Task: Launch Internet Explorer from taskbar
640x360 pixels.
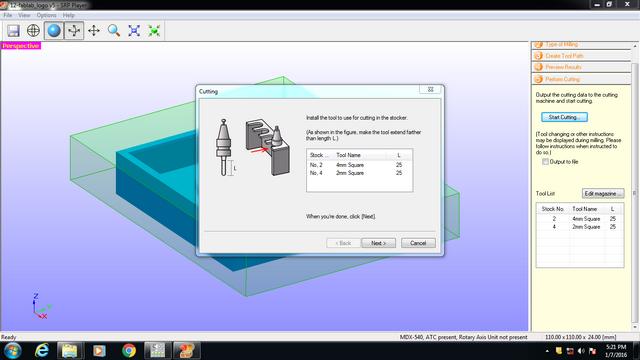Action: (42, 351)
